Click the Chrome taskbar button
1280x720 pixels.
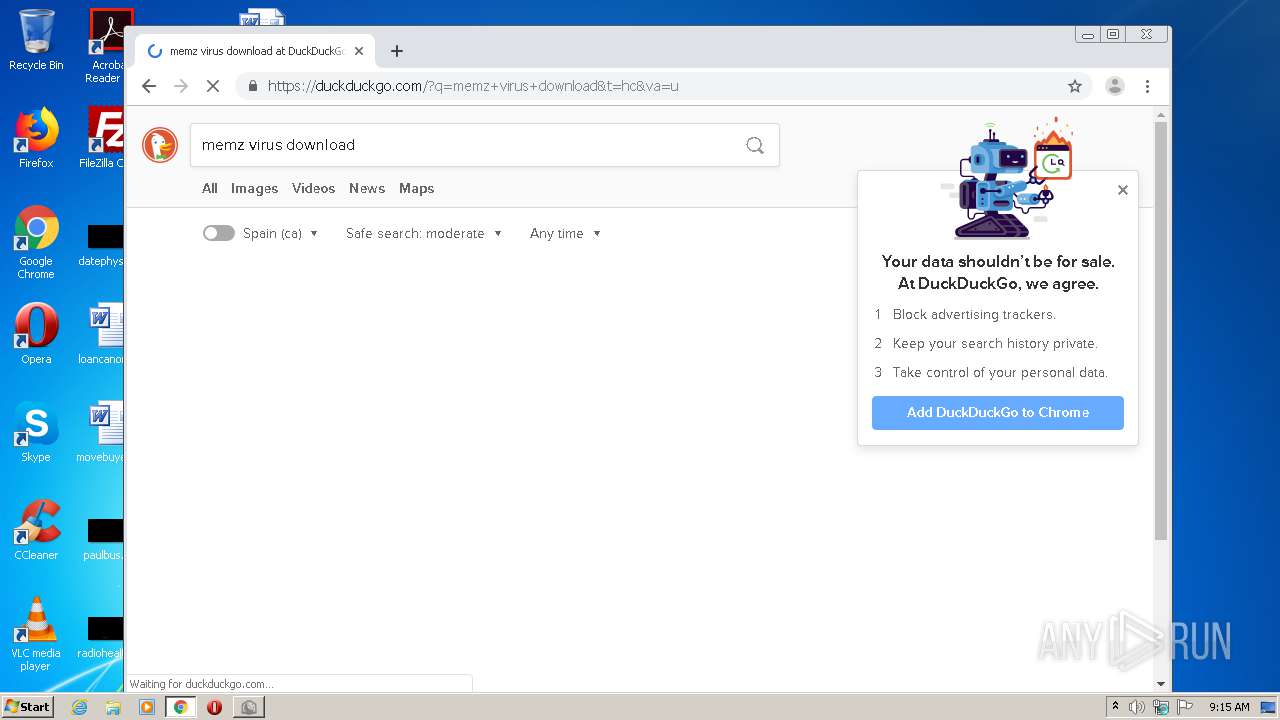pyautogui.click(x=180, y=707)
